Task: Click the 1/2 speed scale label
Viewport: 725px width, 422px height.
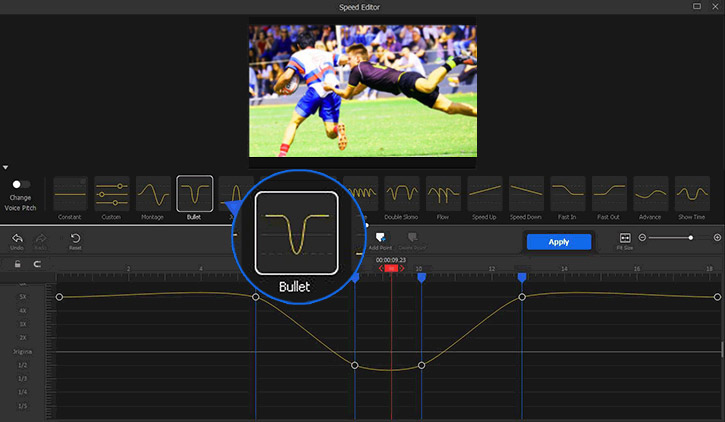Action: point(23,365)
